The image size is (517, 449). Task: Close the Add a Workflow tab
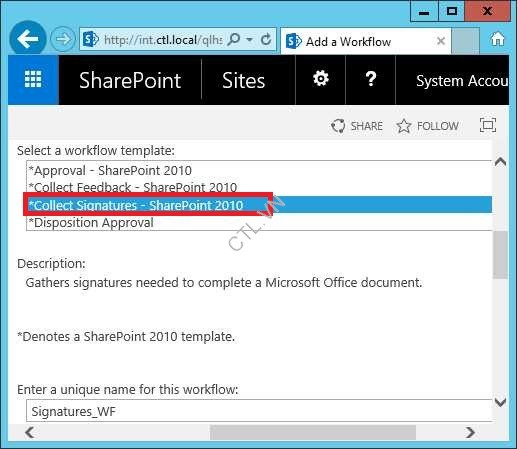pyautogui.click(x=441, y=41)
